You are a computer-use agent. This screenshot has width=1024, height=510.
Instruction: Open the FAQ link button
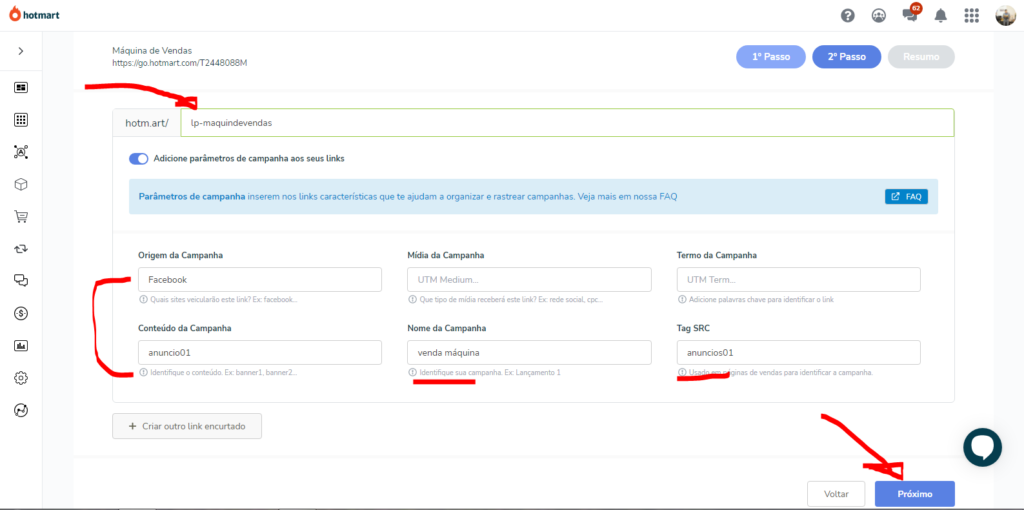pyautogui.click(x=906, y=196)
